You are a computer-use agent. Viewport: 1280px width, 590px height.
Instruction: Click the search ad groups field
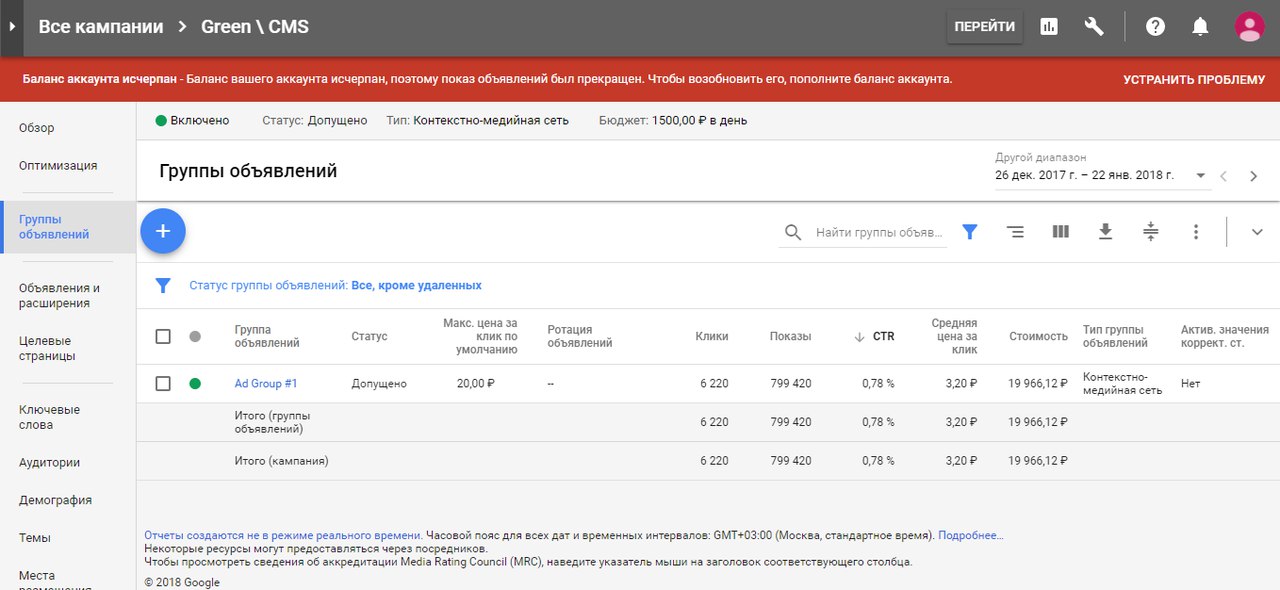tap(880, 232)
